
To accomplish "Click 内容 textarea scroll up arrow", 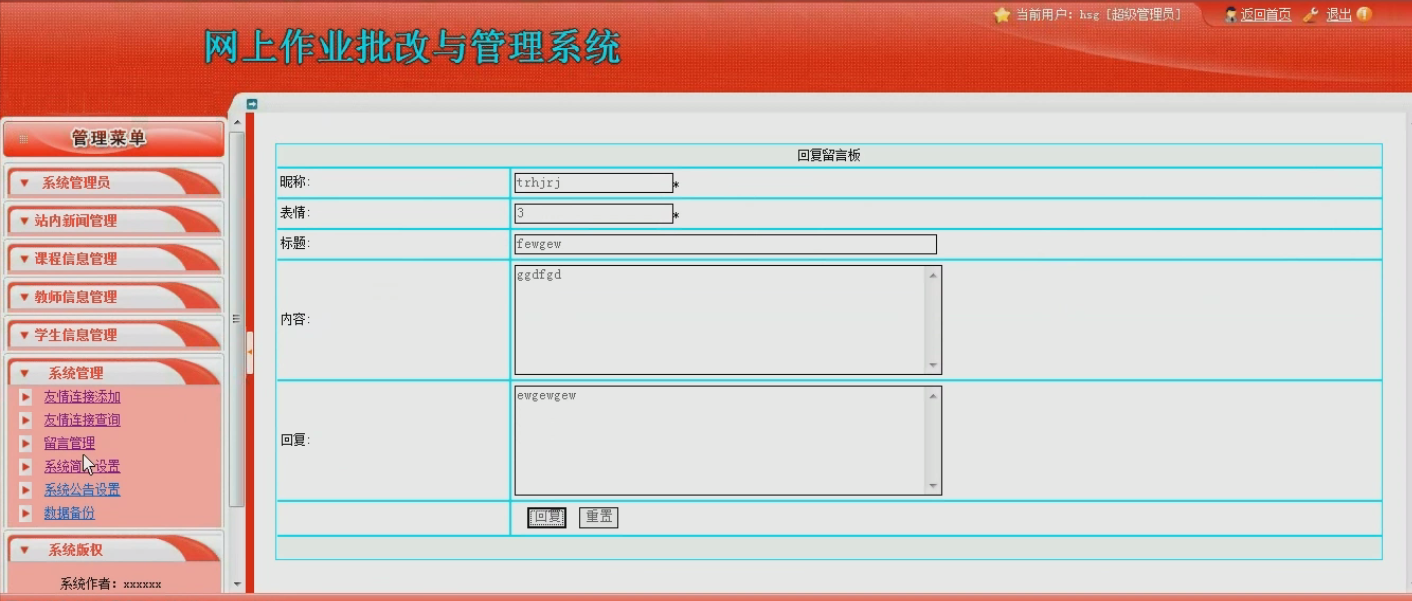I will (933, 275).
